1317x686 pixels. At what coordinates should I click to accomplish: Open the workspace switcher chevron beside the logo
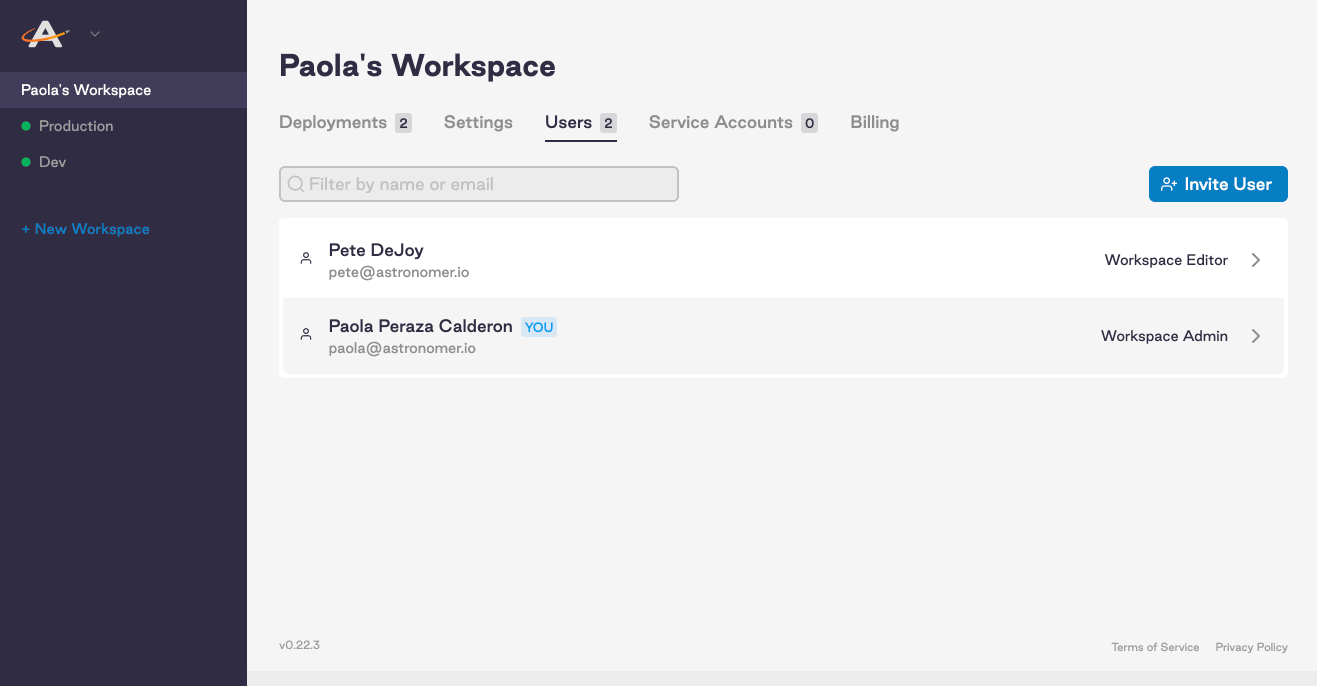coord(93,33)
